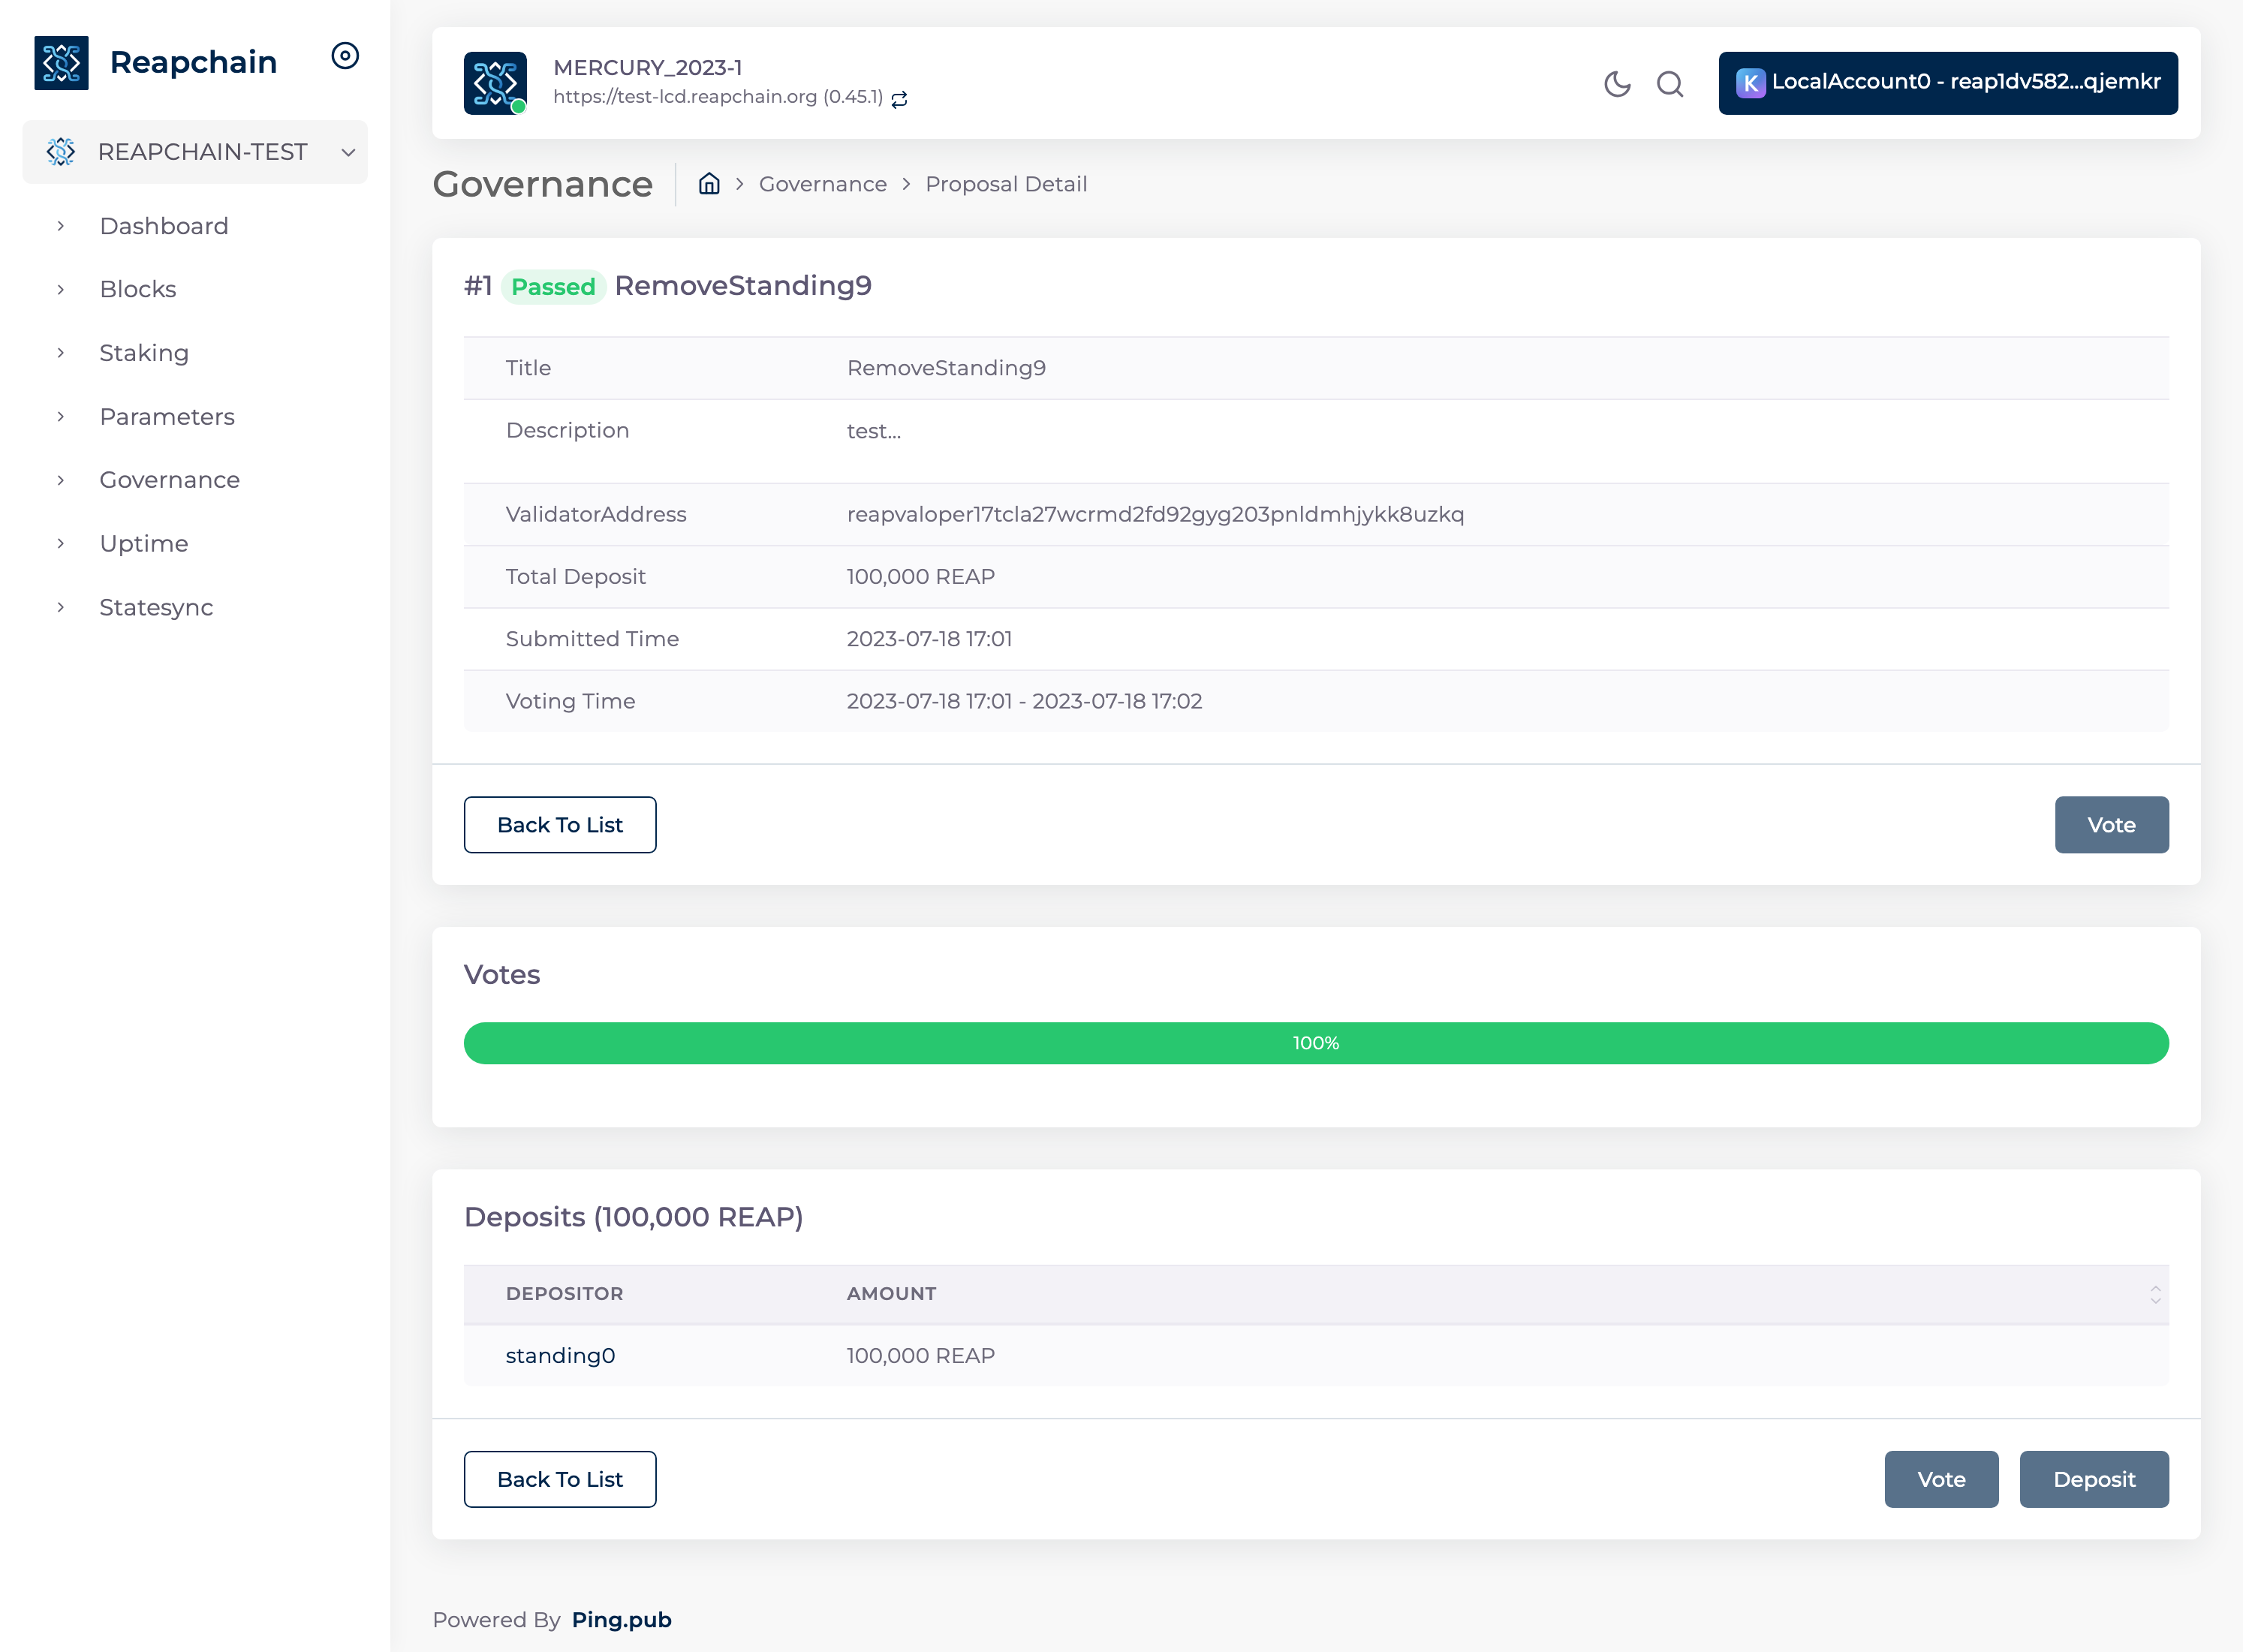This screenshot has width=2243, height=1652.
Task: Click the MERCURY_2023-1 chain logo
Action: click(x=495, y=83)
